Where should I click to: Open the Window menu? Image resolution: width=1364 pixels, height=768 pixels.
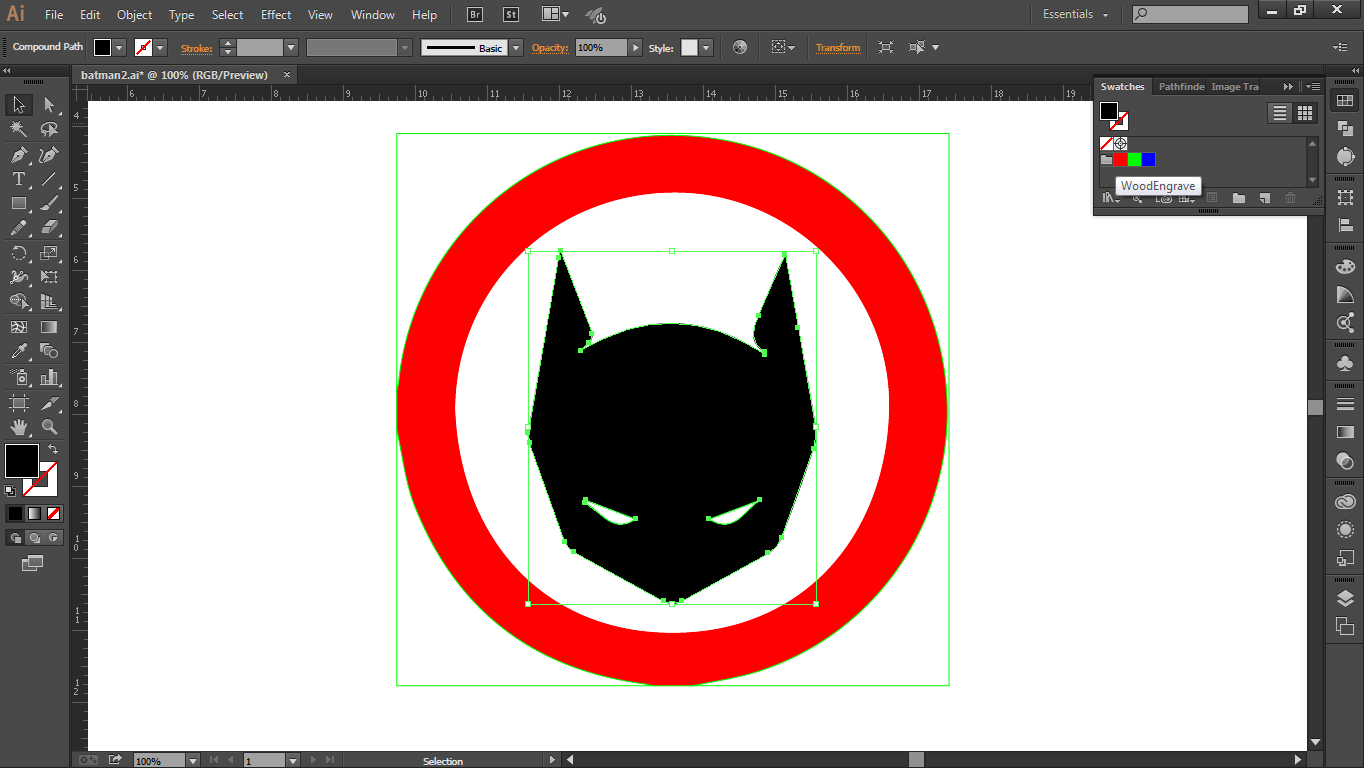coord(373,15)
